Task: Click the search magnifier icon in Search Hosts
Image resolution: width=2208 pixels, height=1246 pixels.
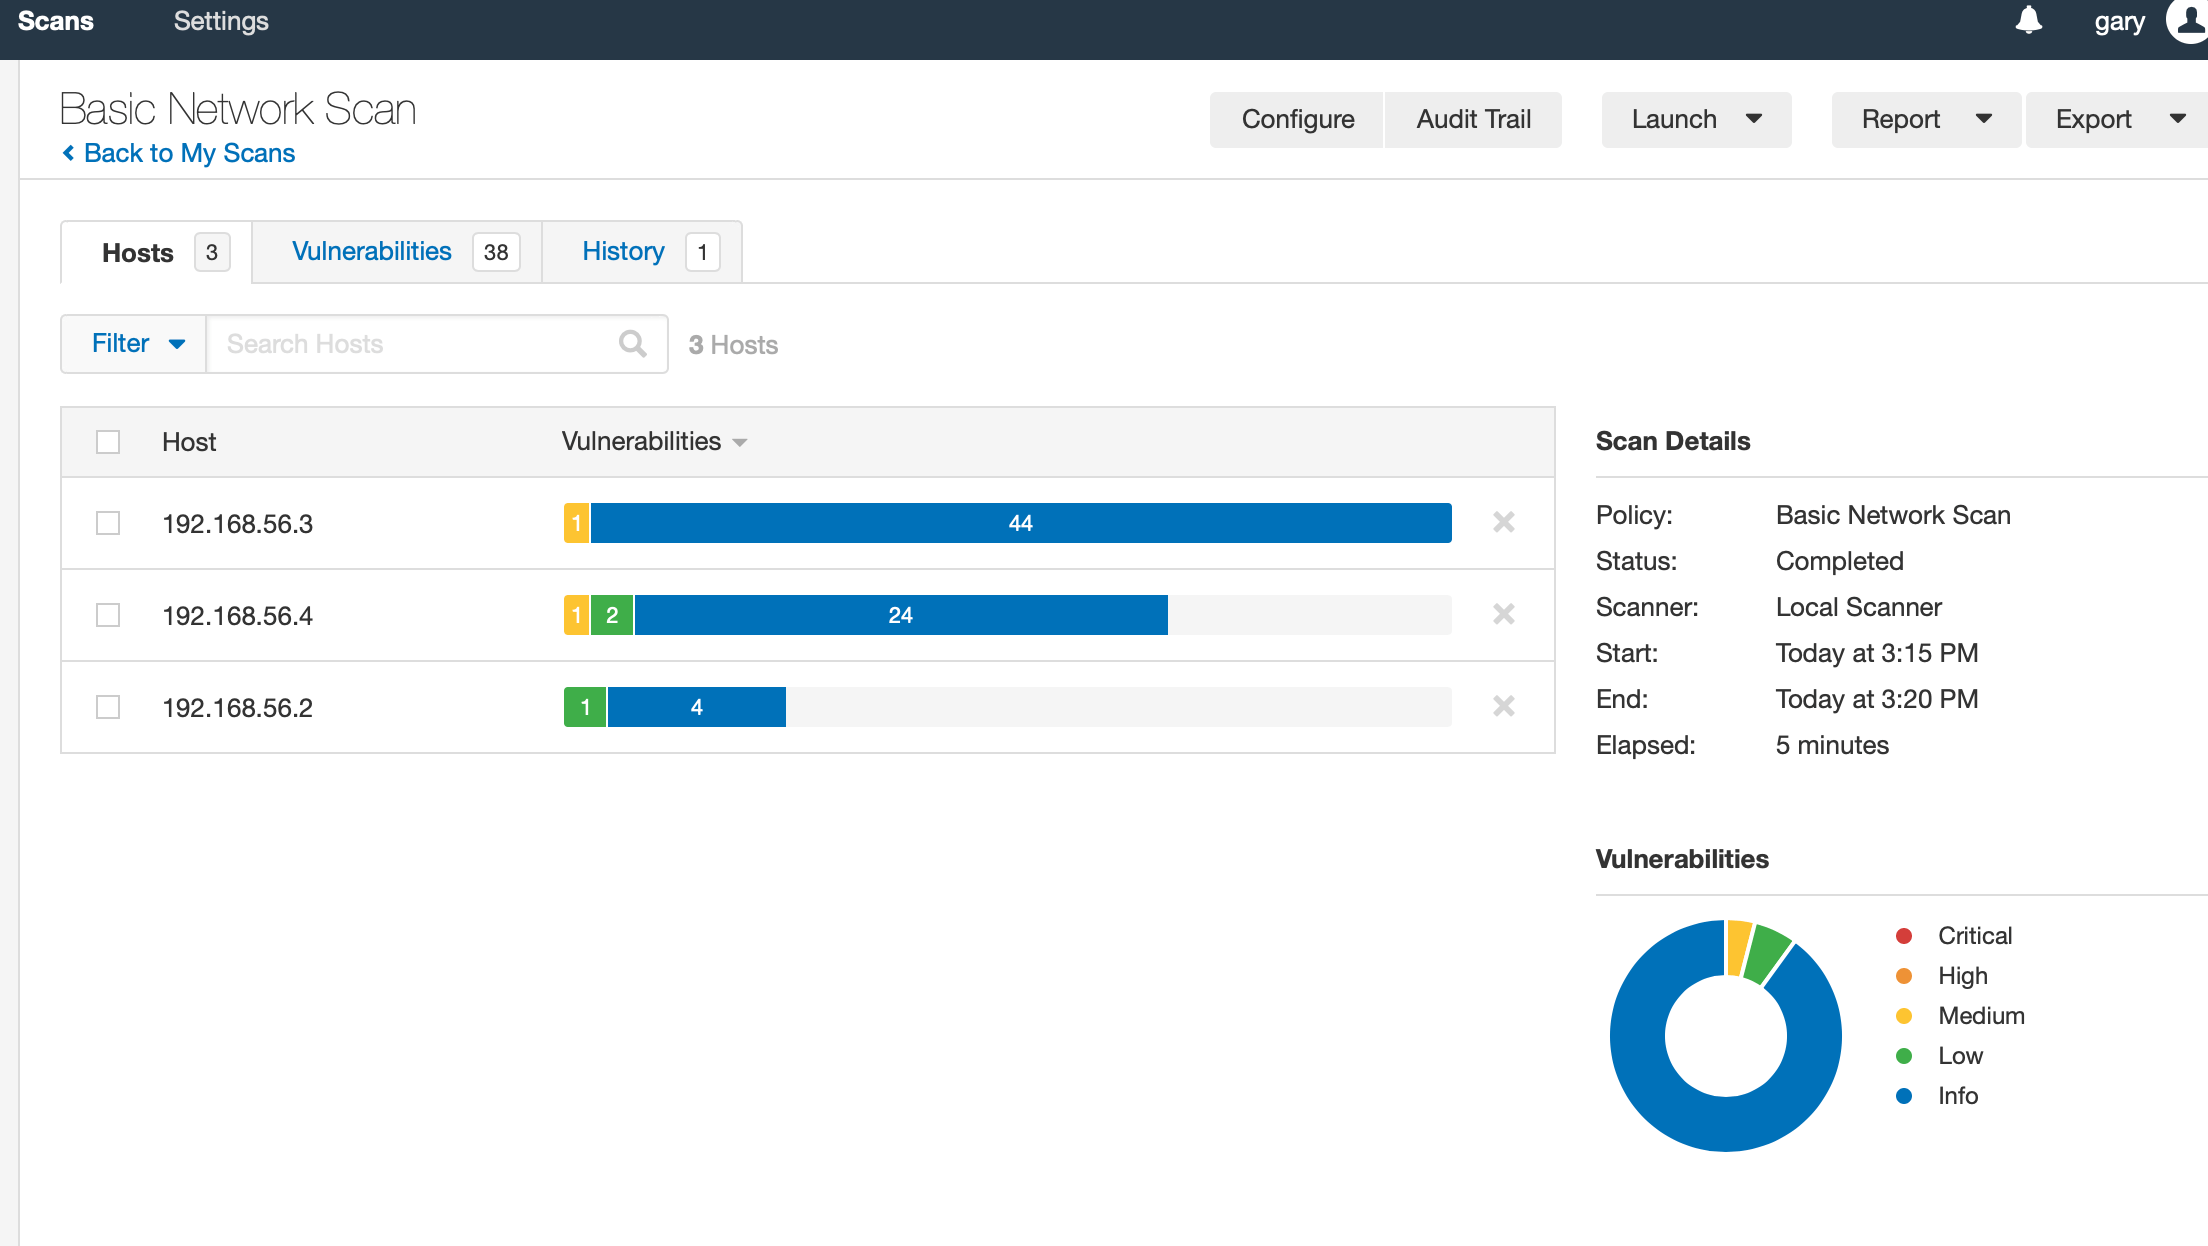Action: tap(632, 344)
